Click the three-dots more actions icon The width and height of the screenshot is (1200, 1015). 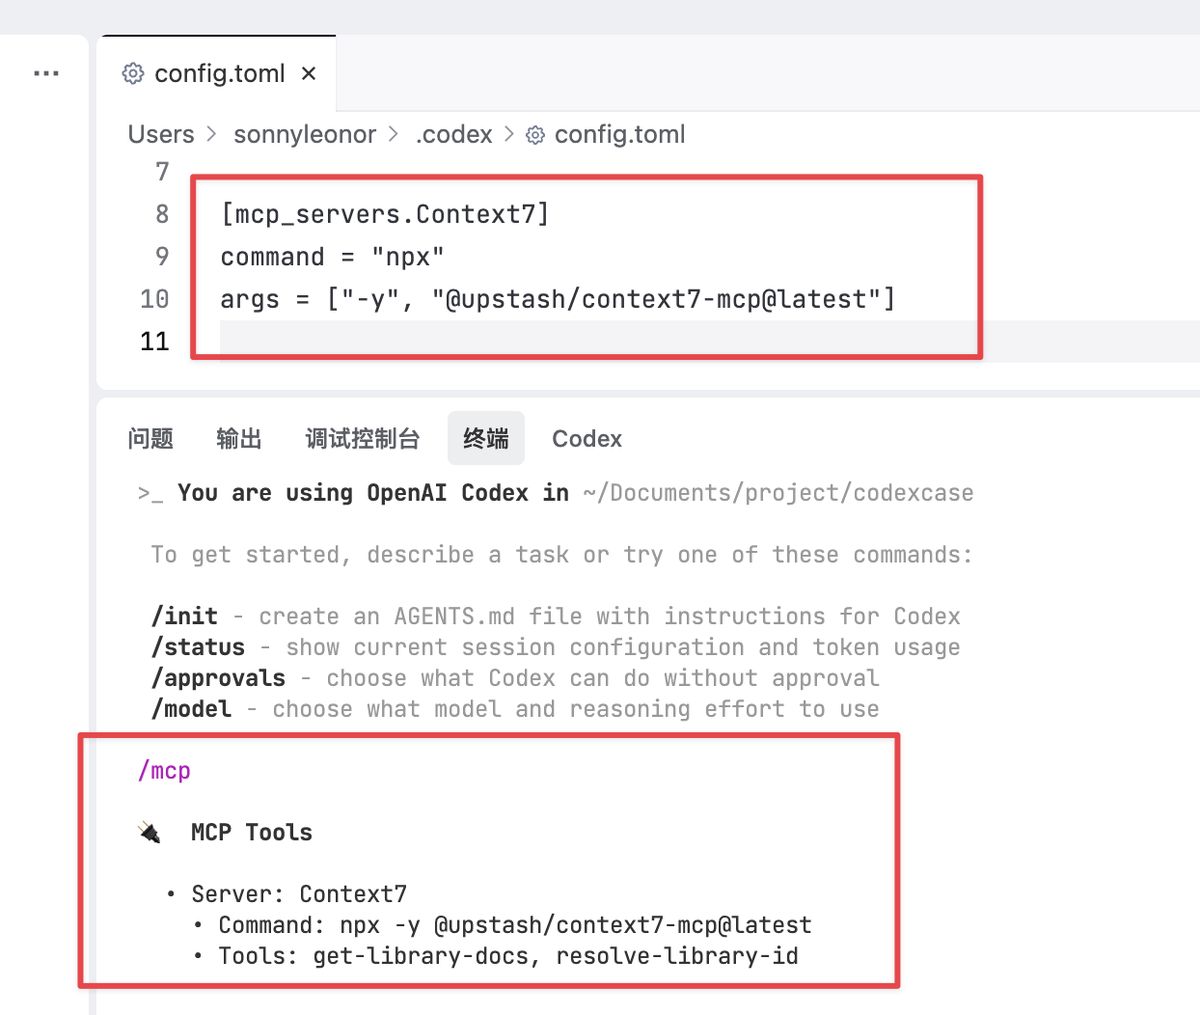(x=46, y=74)
